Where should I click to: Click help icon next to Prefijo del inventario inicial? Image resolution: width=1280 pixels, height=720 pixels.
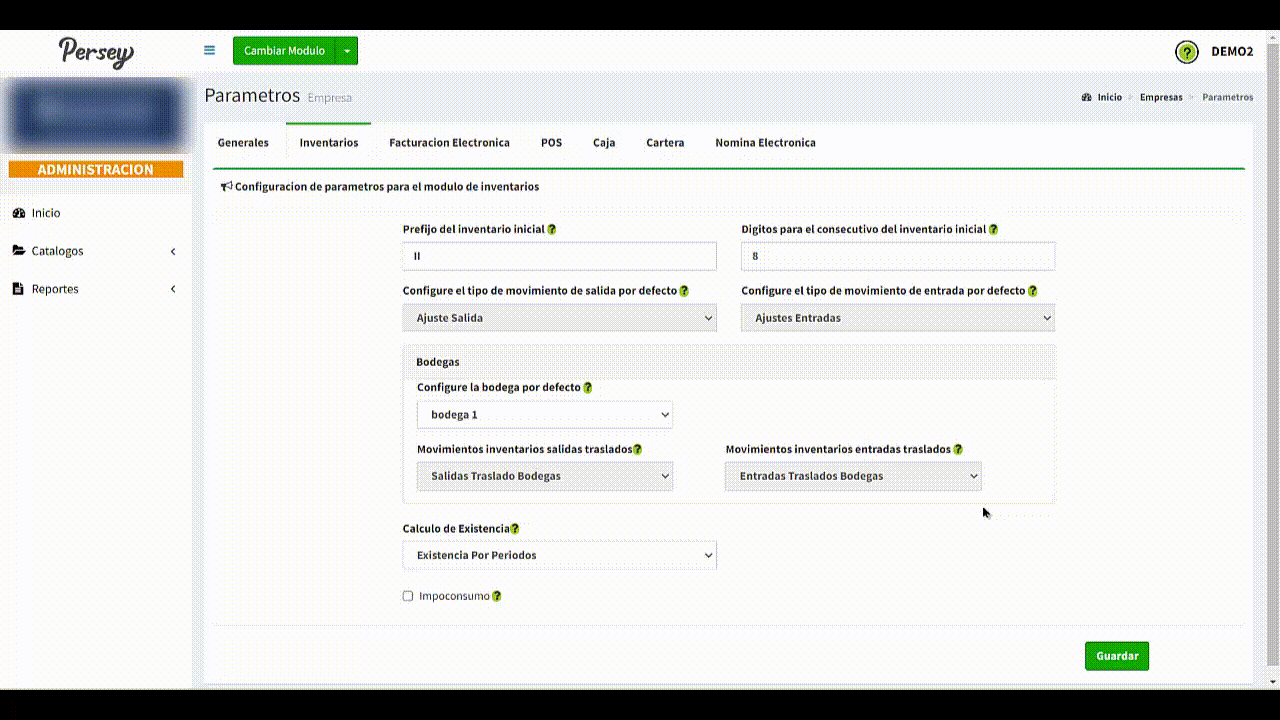(552, 229)
